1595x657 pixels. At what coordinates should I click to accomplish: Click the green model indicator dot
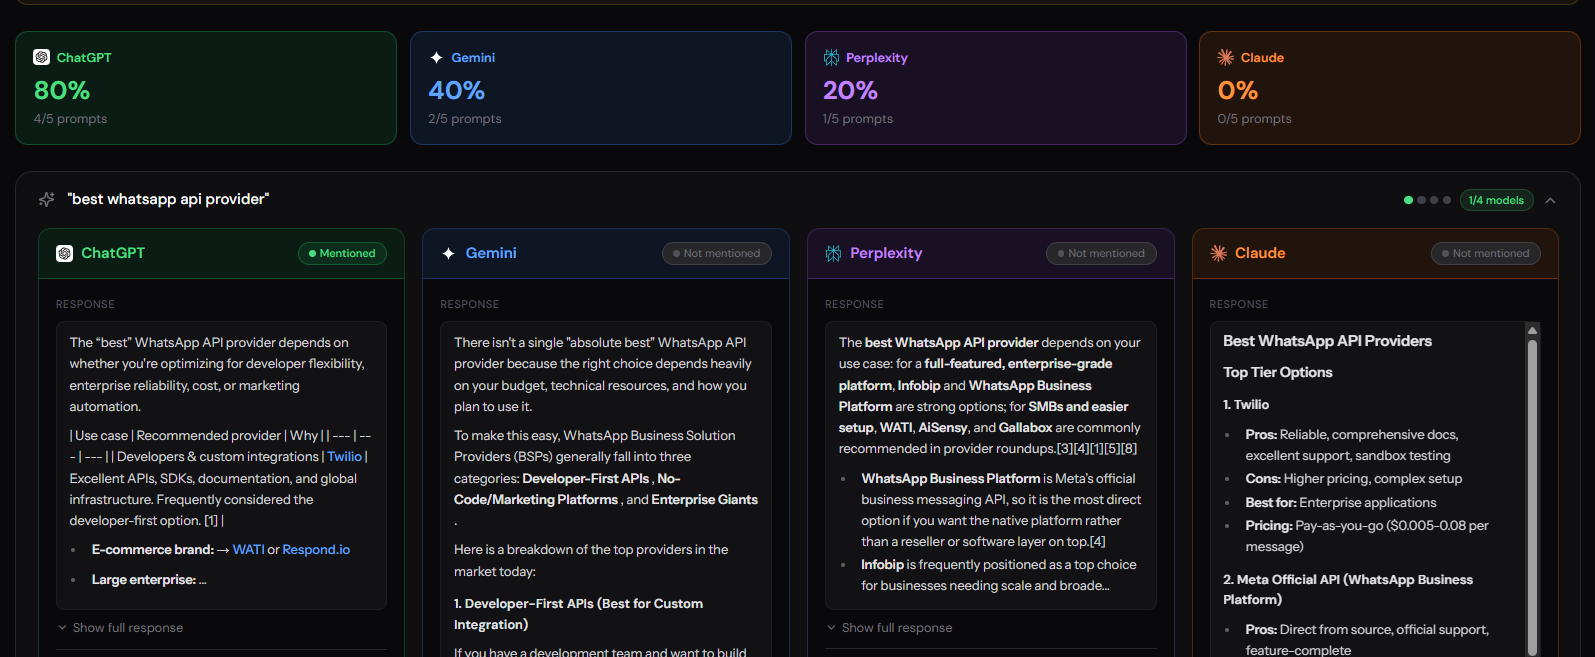click(1408, 200)
